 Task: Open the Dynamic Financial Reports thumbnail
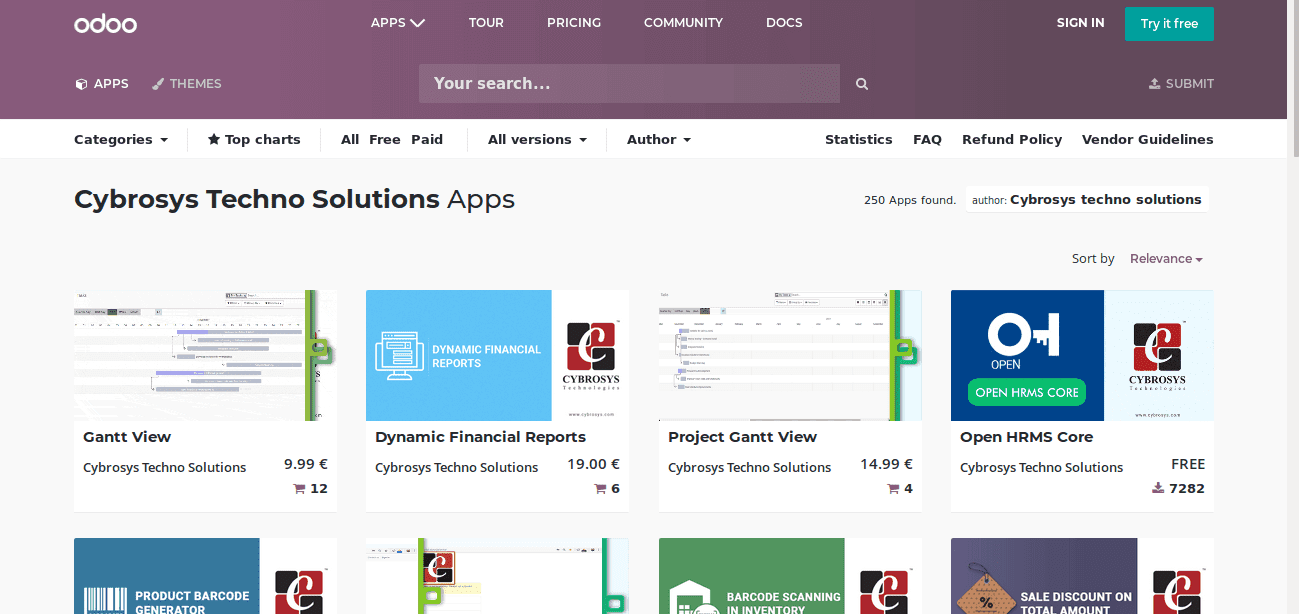[x=497, y=355]
